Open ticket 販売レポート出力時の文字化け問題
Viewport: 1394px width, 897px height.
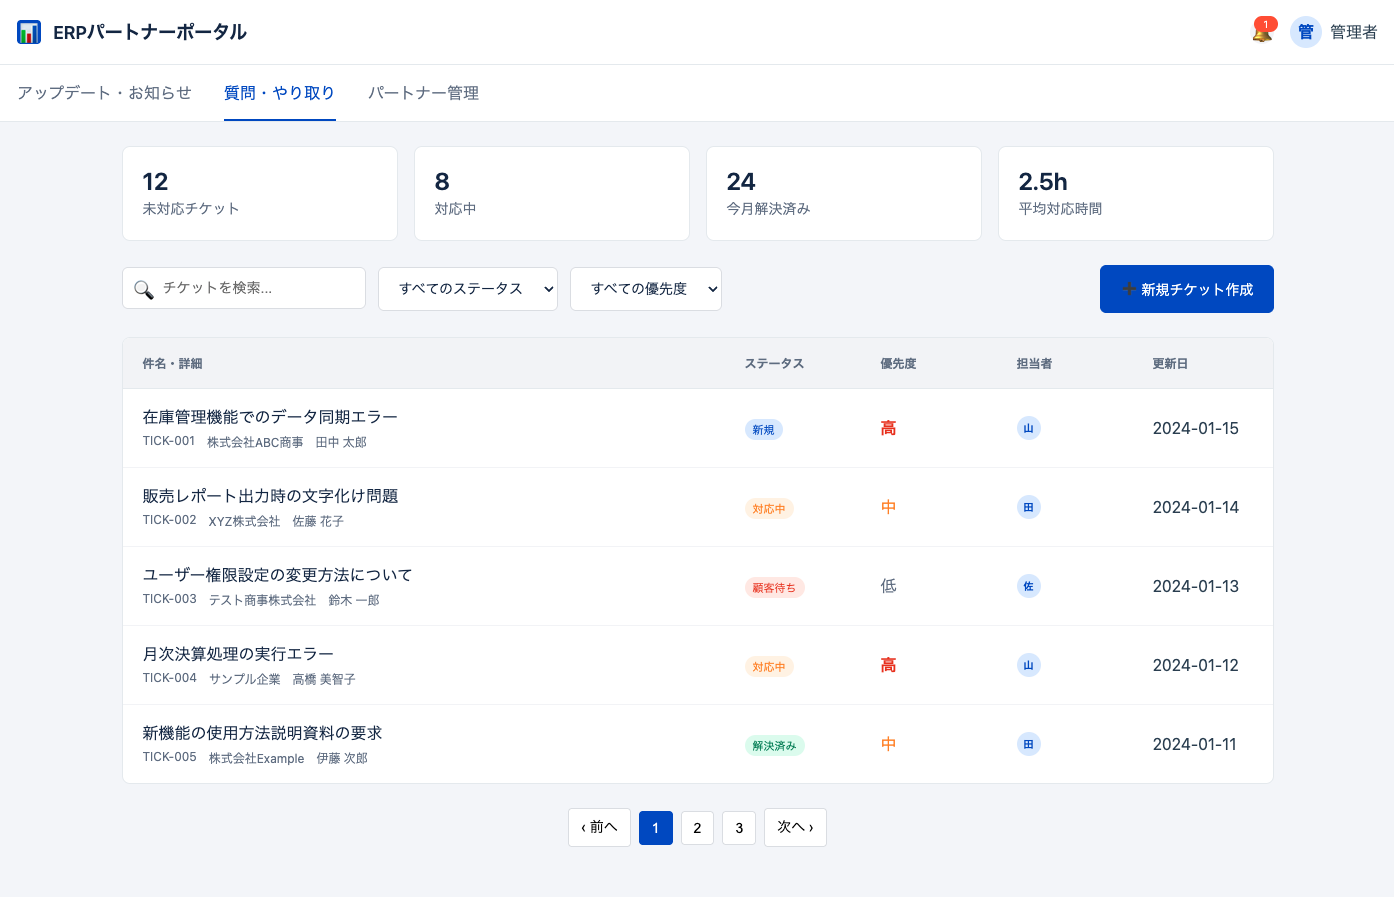270,496
